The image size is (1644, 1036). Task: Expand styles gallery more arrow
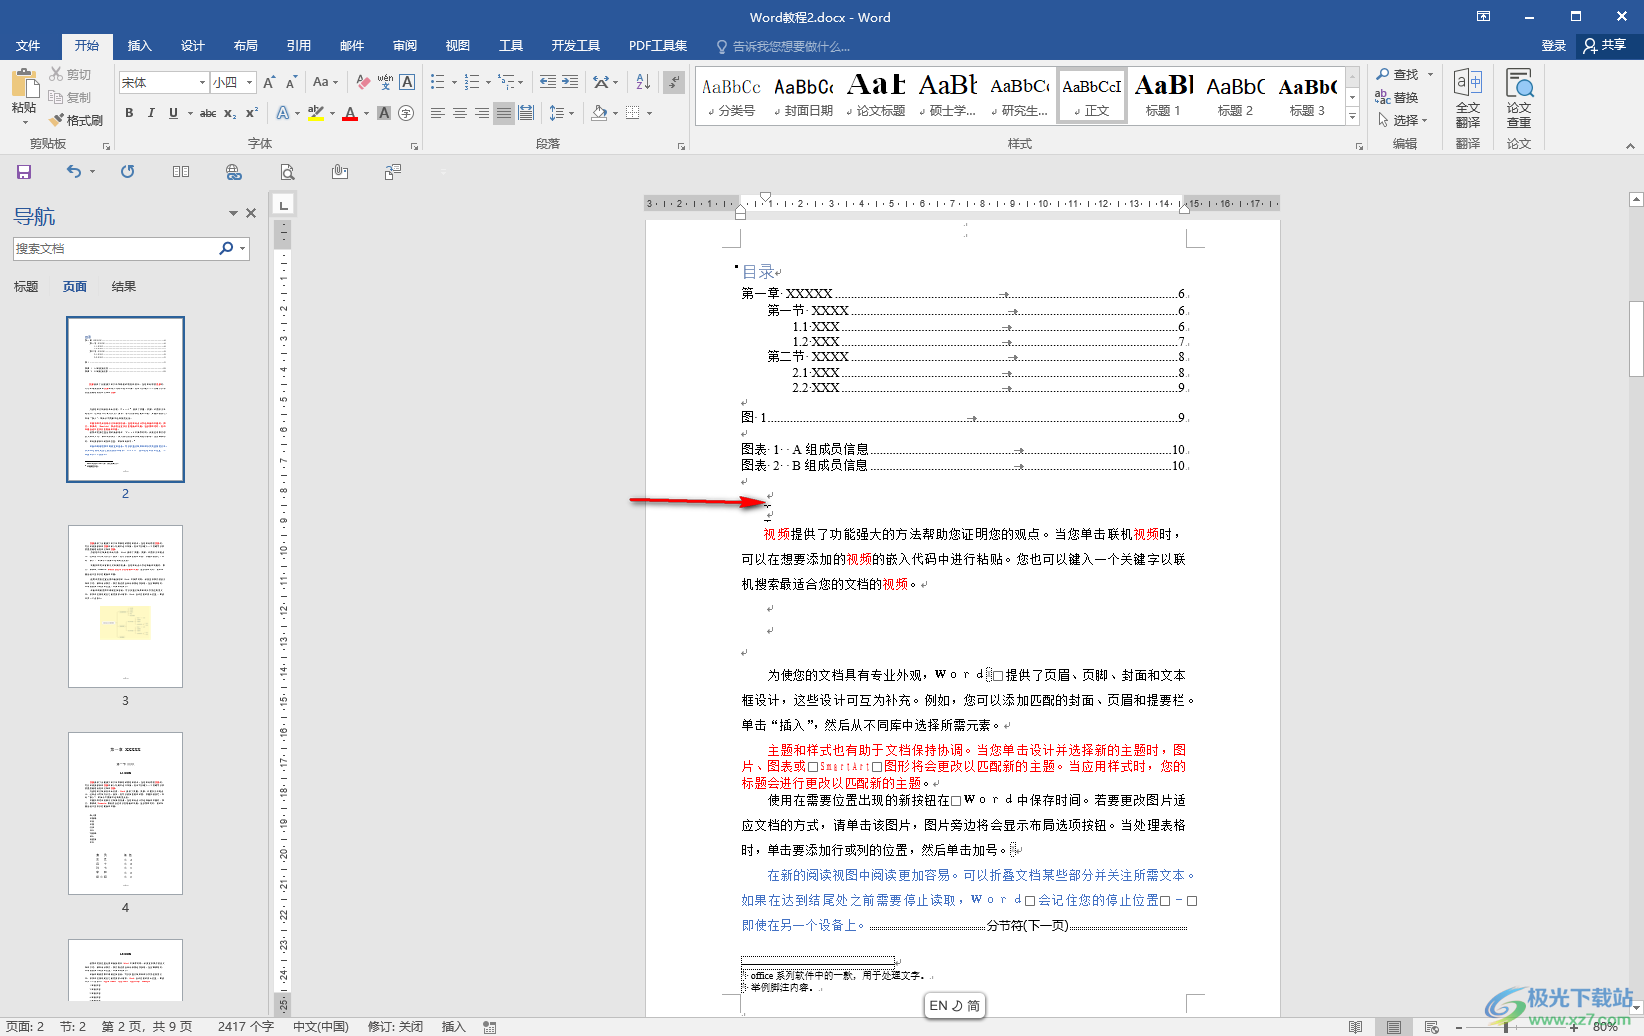[1352, 117]
